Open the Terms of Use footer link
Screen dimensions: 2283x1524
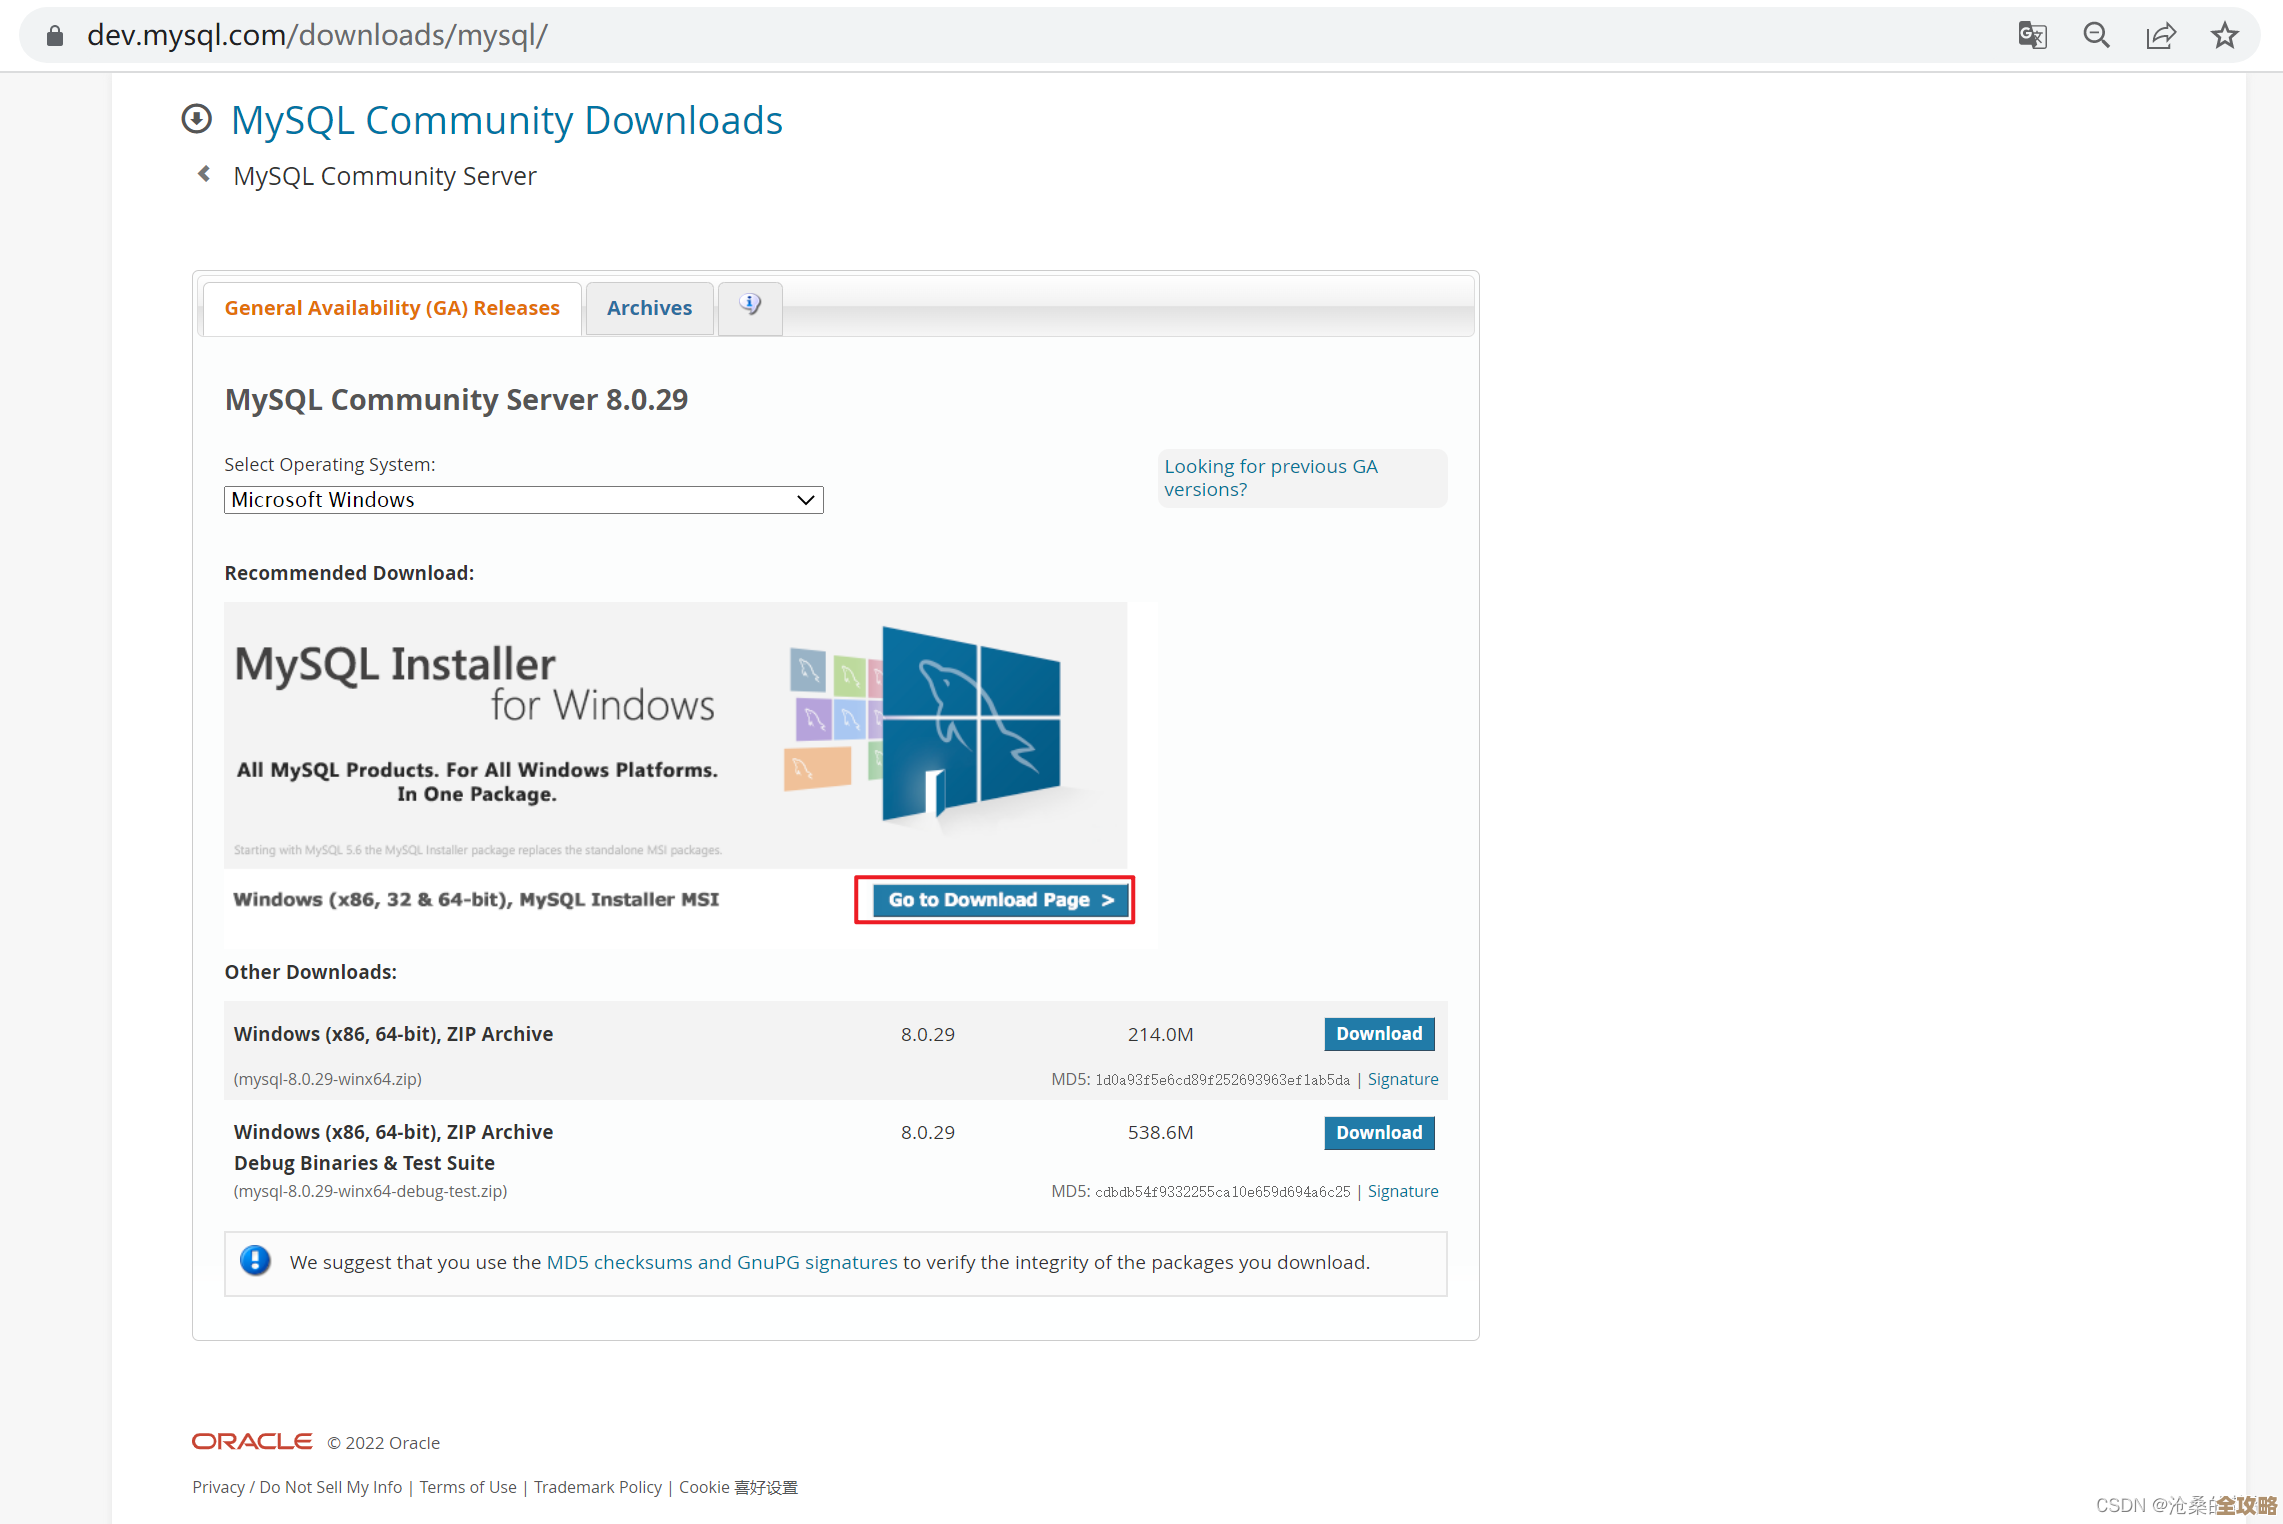click(467, 1487)
